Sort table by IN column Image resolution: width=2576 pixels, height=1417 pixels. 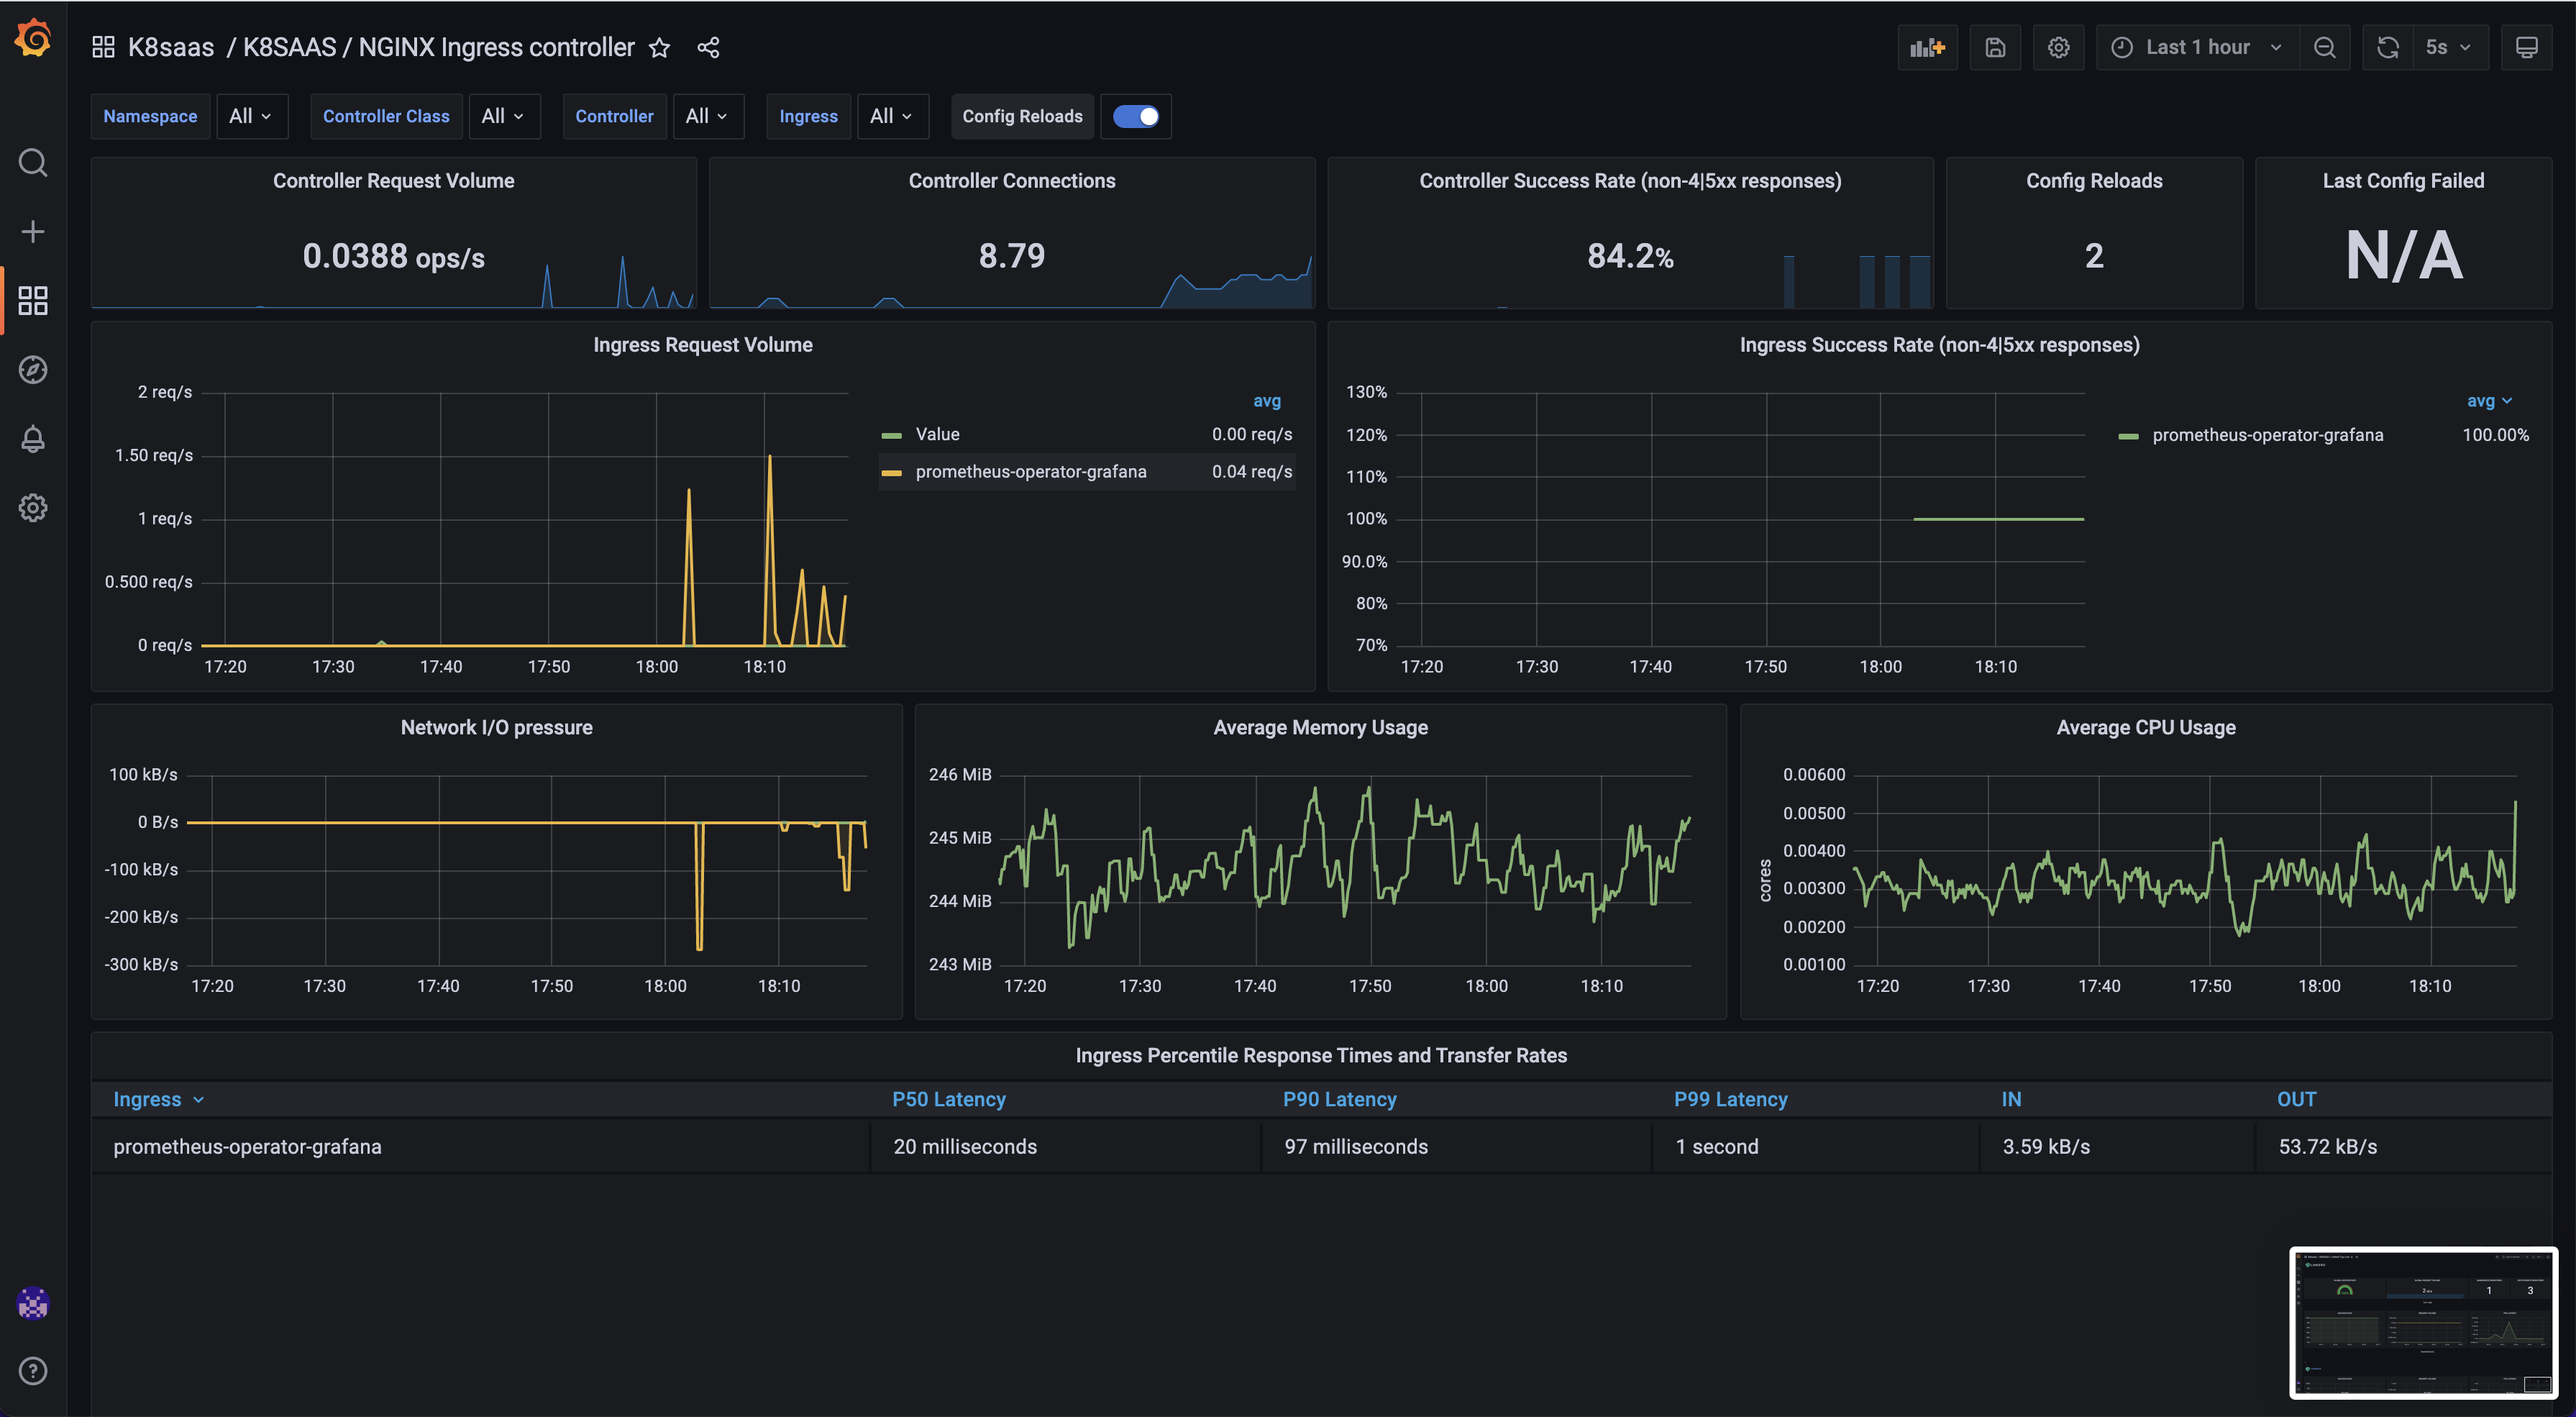(x=2011, y=1099)
